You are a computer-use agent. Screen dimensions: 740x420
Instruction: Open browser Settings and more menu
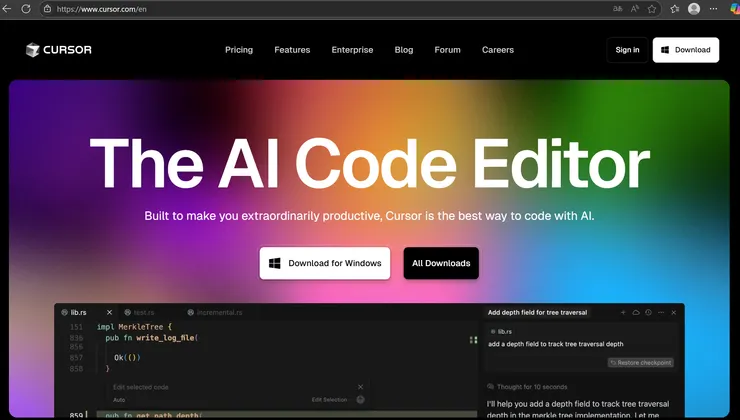713,8
